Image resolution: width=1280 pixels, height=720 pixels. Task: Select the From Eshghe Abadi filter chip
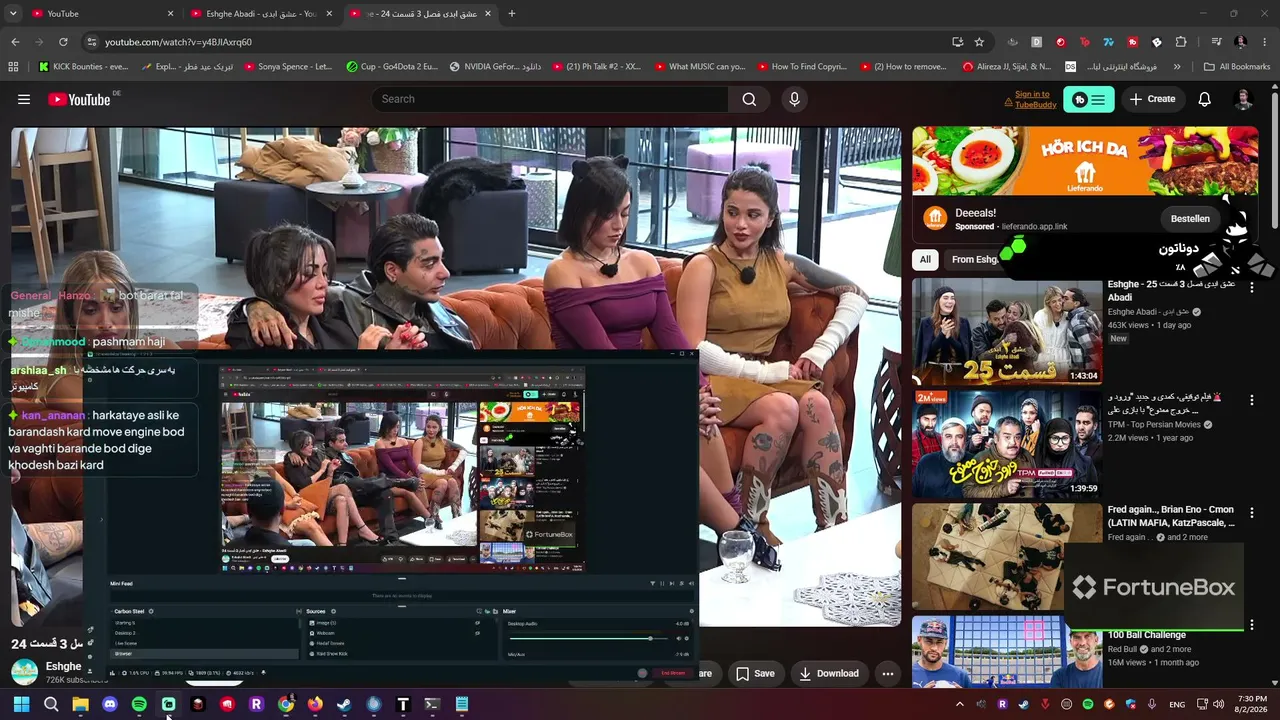click(975, 259)
